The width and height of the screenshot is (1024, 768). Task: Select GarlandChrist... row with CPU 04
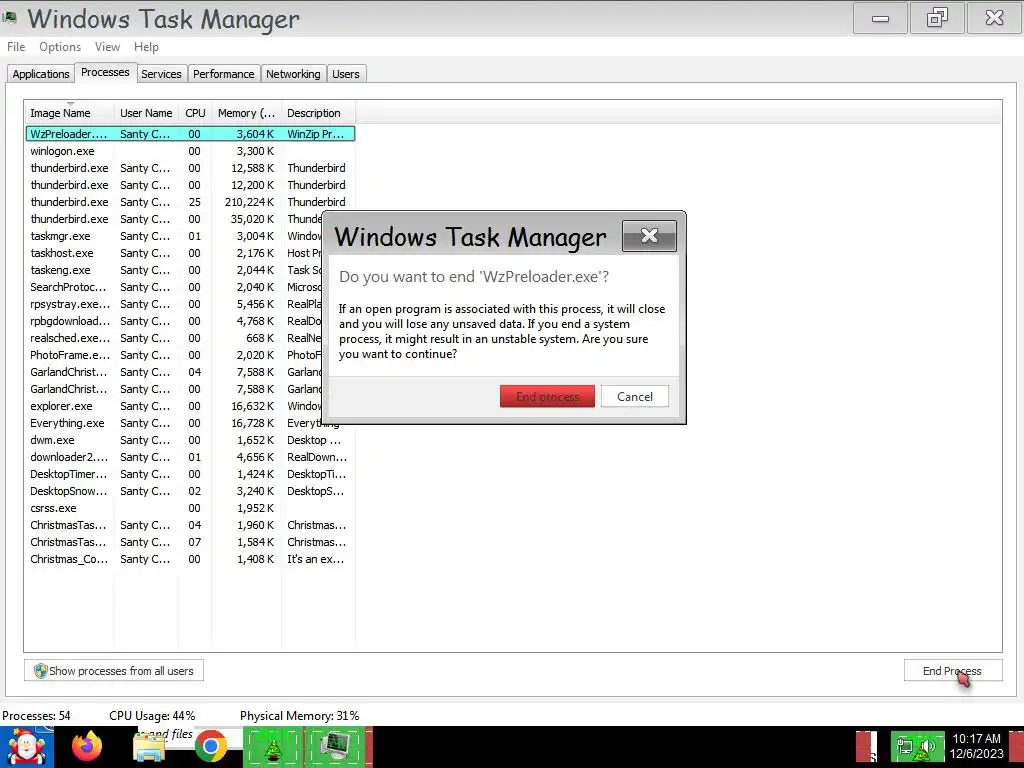click(174, 372)
